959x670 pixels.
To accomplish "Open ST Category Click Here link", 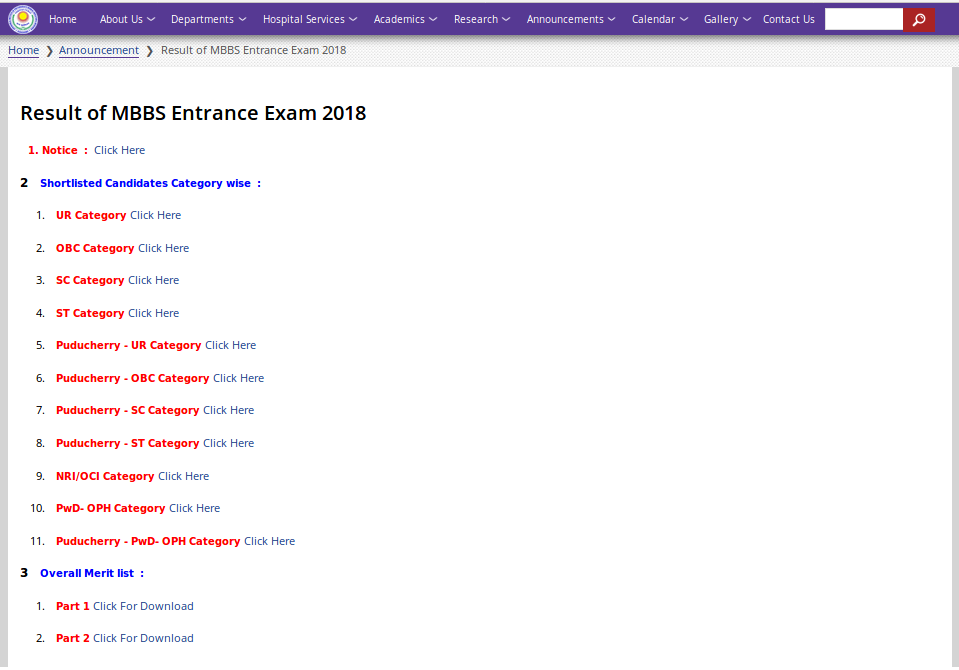I will (154, 313).
